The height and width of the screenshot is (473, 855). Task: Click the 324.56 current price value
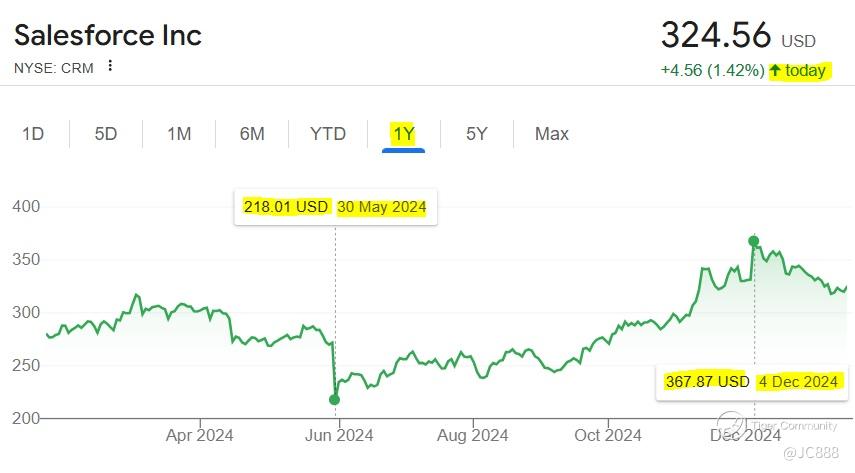coord(716,36)
